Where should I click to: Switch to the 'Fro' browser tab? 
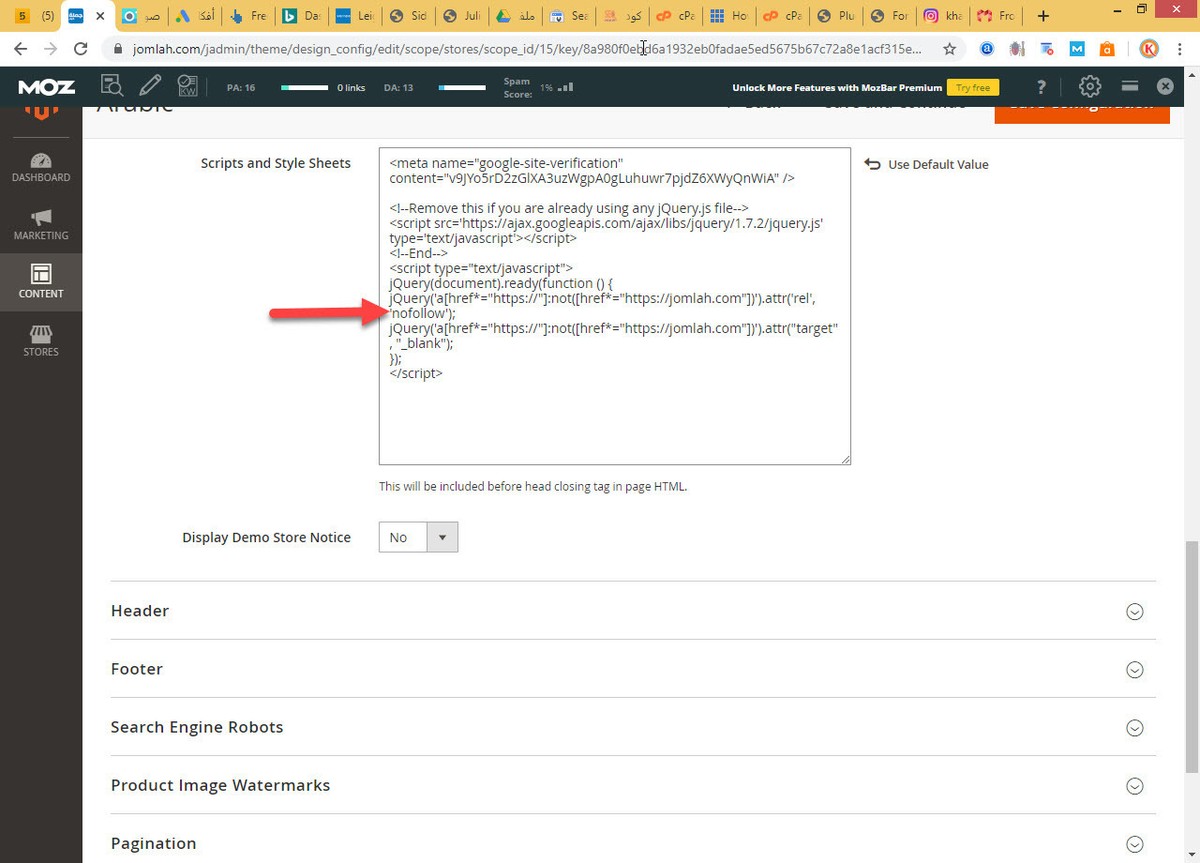click(x=994, y=16)
